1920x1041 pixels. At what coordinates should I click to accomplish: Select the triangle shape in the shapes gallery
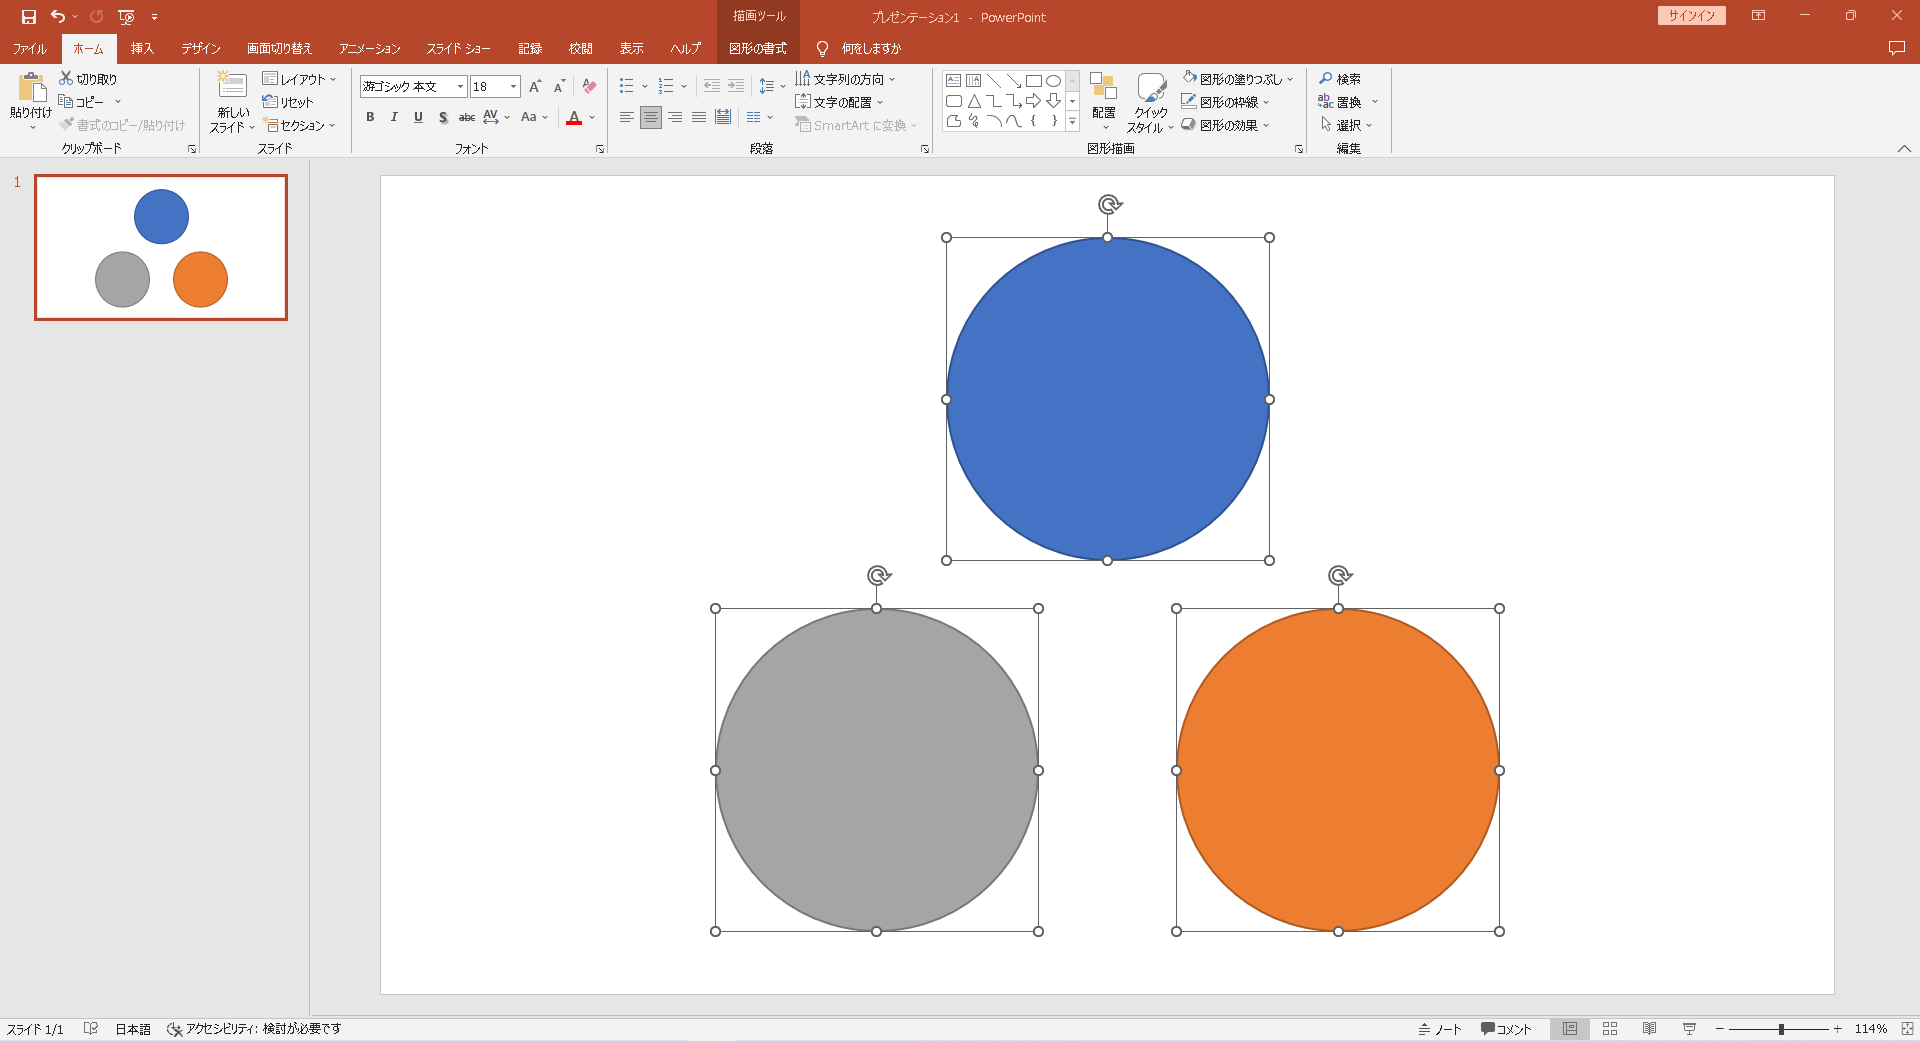(973, 101)
